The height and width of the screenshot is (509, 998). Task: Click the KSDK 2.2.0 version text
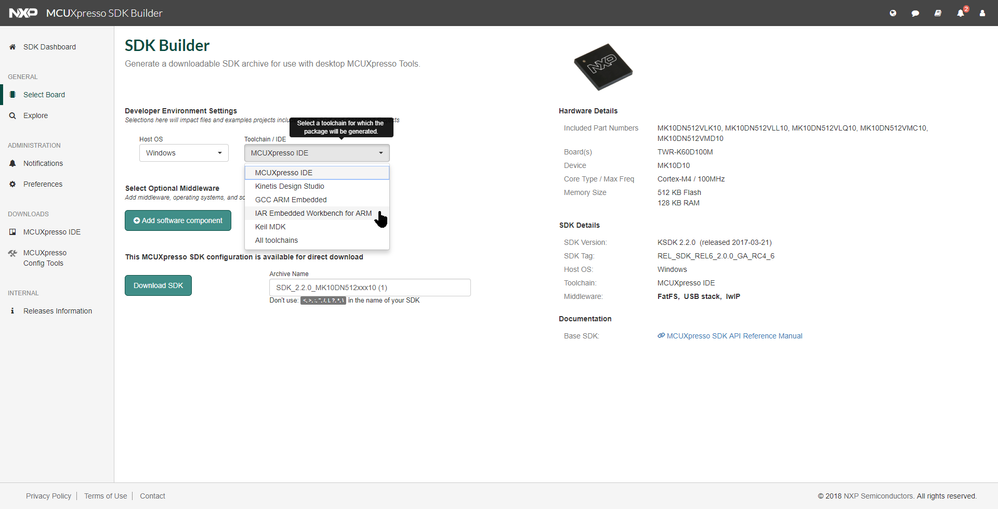point(715,242)
